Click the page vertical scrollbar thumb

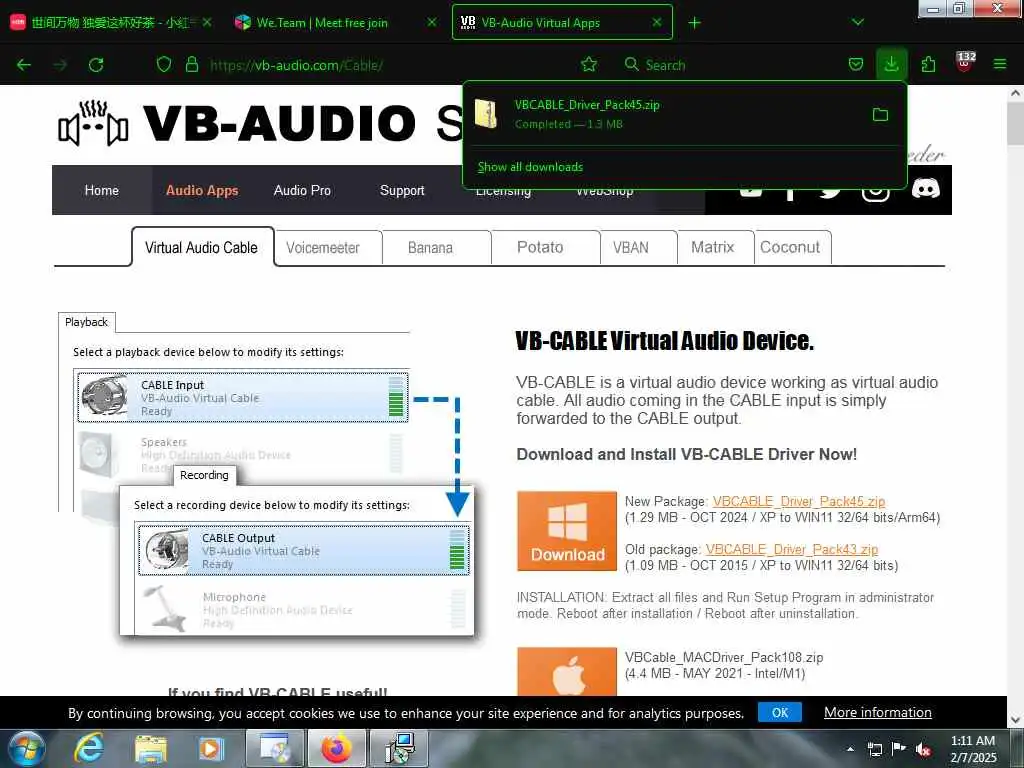[x=1015, y=124]
